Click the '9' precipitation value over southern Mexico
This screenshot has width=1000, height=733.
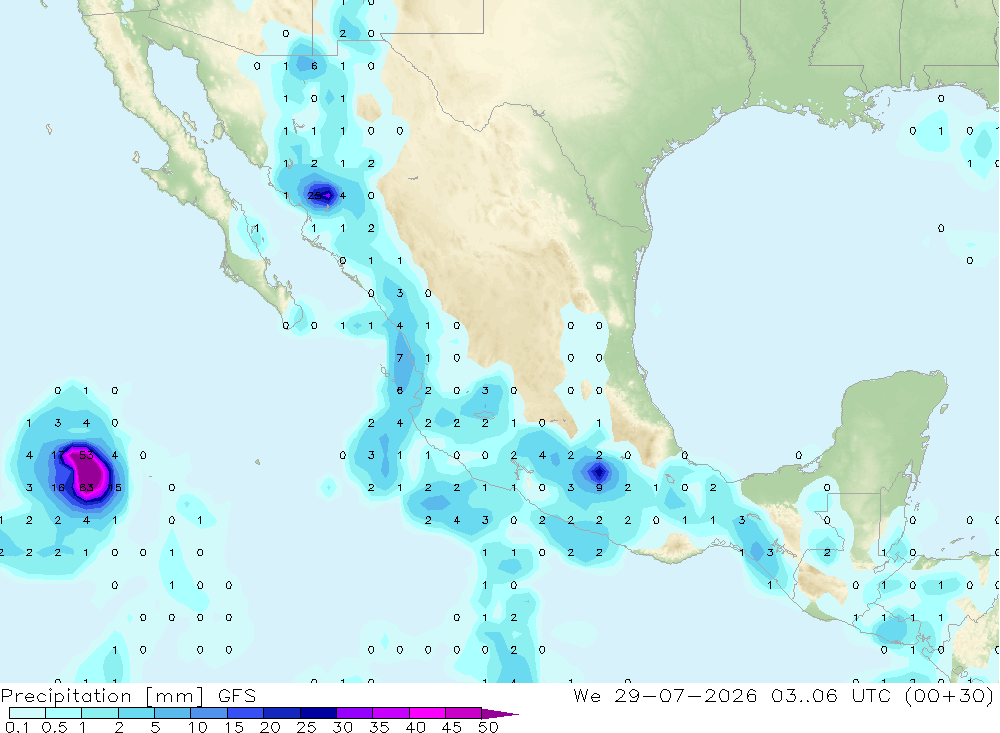tap(599, 487)
